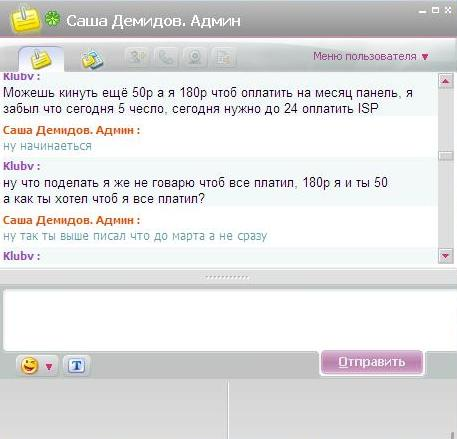Screen dimensions: 457x439
Task: Click the chat scroll down arrow
Action: pyautogui.click(x=446, y=256)
